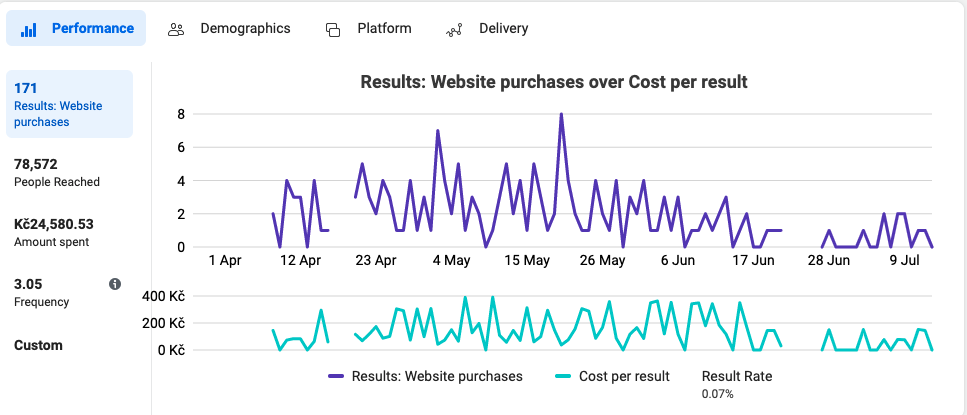Click the purple legend color swatch

336,377
